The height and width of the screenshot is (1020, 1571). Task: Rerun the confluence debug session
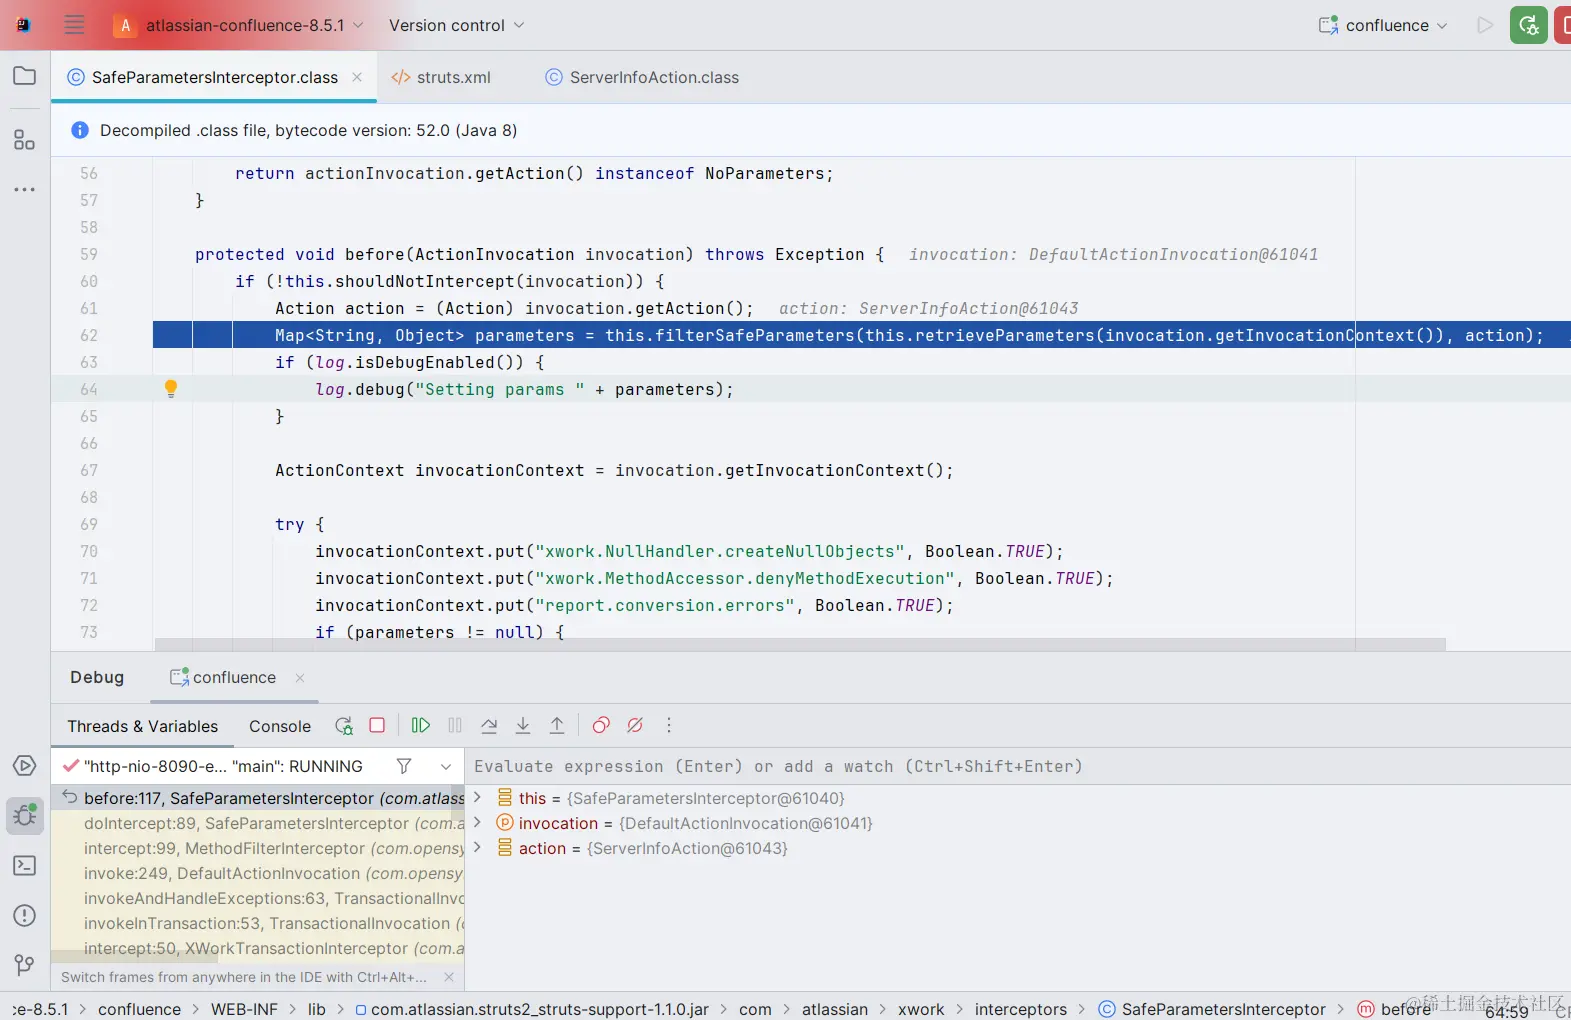click(344, 726)
